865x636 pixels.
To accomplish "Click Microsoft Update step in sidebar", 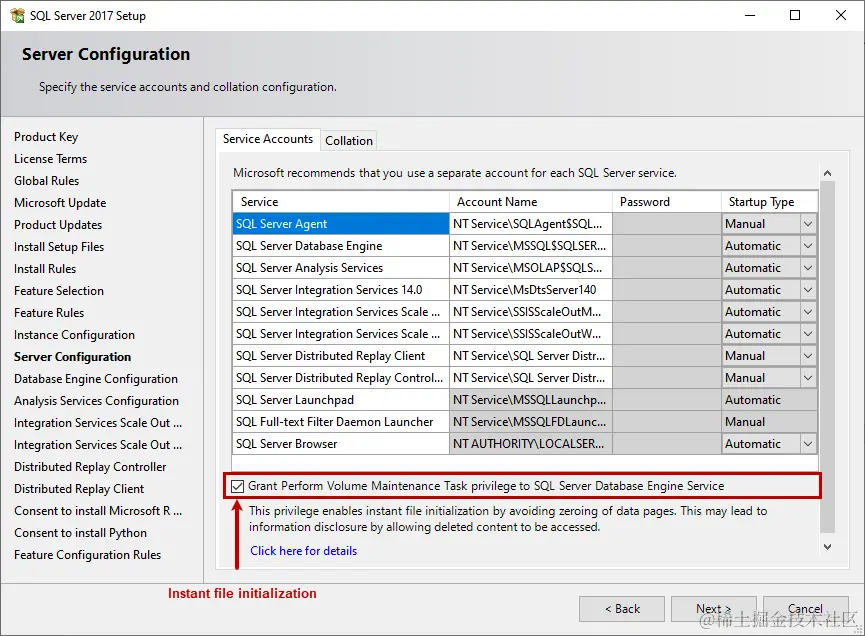I will (60, 203).
